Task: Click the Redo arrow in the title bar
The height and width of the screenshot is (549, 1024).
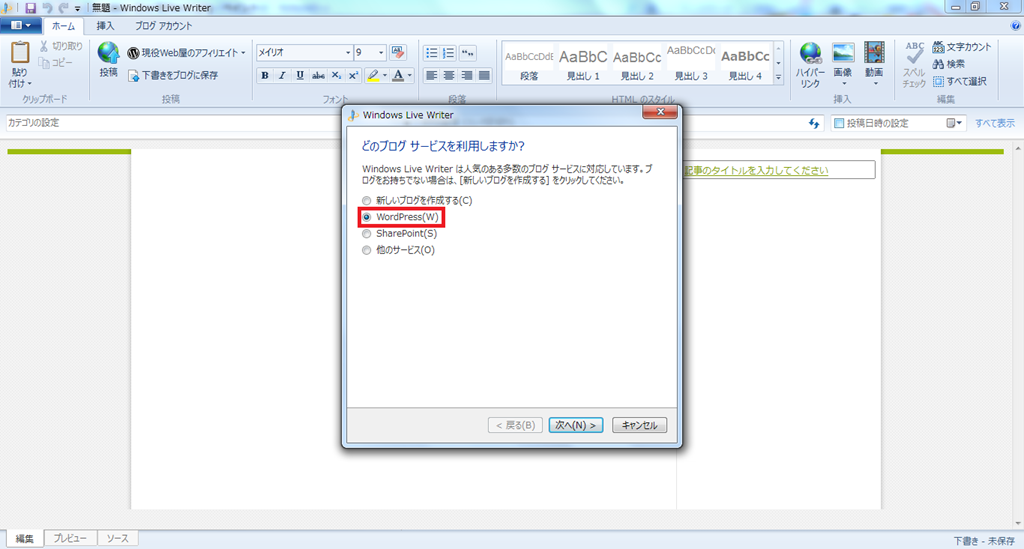Action: point(63,8)
